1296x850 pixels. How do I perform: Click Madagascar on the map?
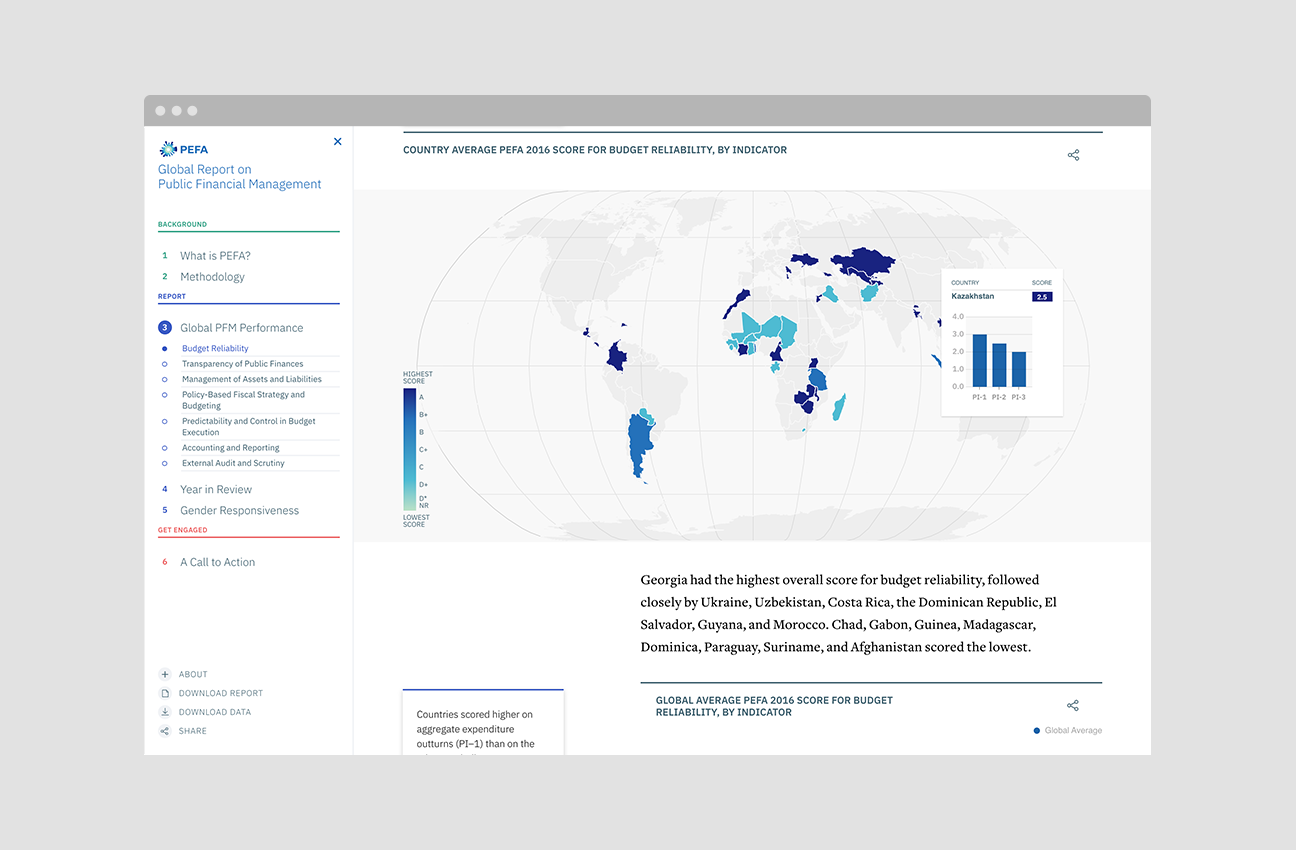(x=838, y=407)
